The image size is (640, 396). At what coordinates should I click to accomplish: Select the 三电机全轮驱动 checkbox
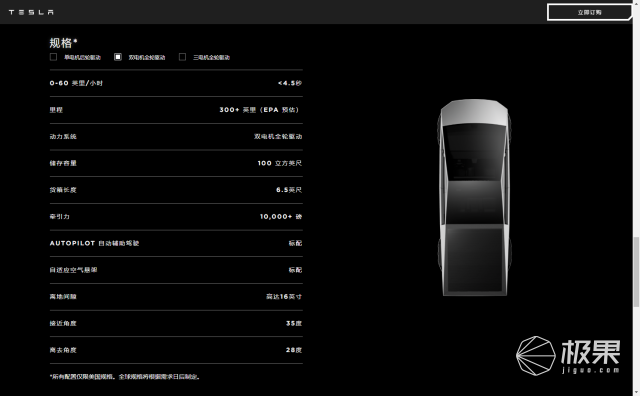(182, 57)
